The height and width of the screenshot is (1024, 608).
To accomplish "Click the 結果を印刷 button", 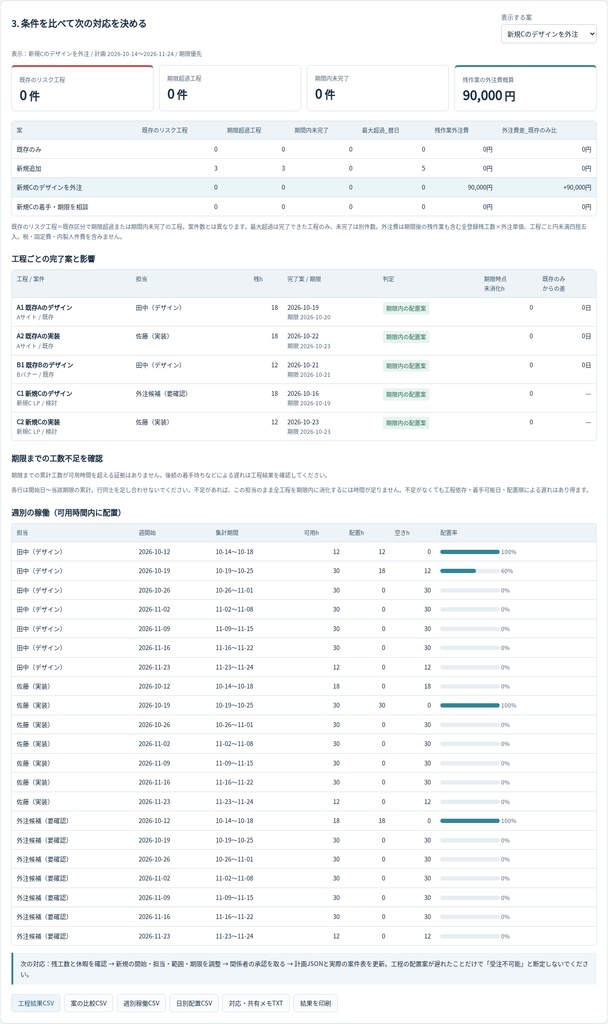I will click(x=315, y=1003).
